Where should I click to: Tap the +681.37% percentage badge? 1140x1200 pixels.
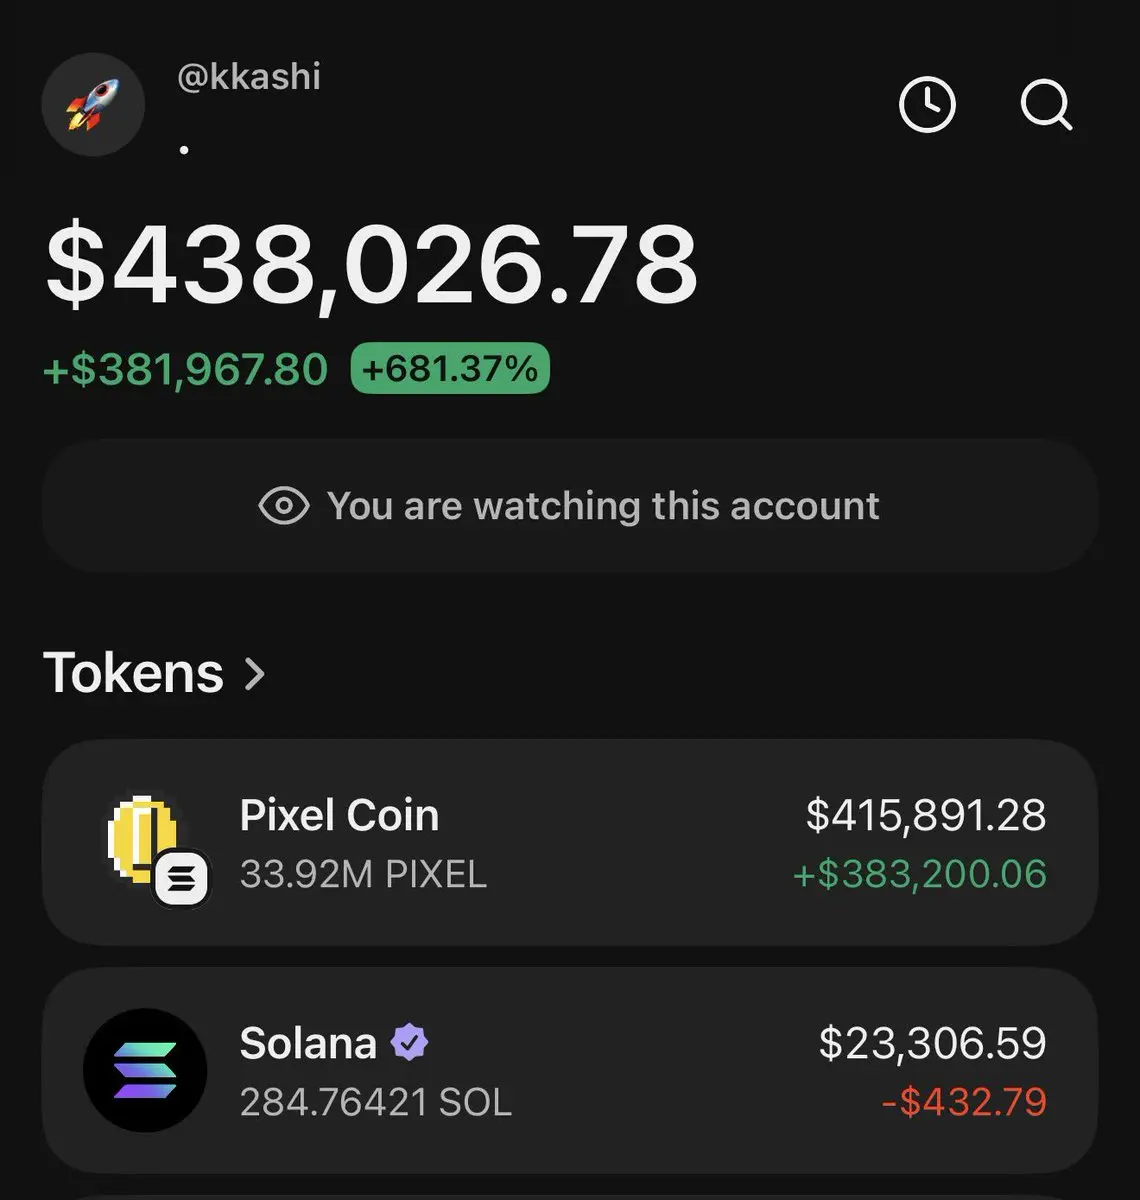(x=450, y=369)
